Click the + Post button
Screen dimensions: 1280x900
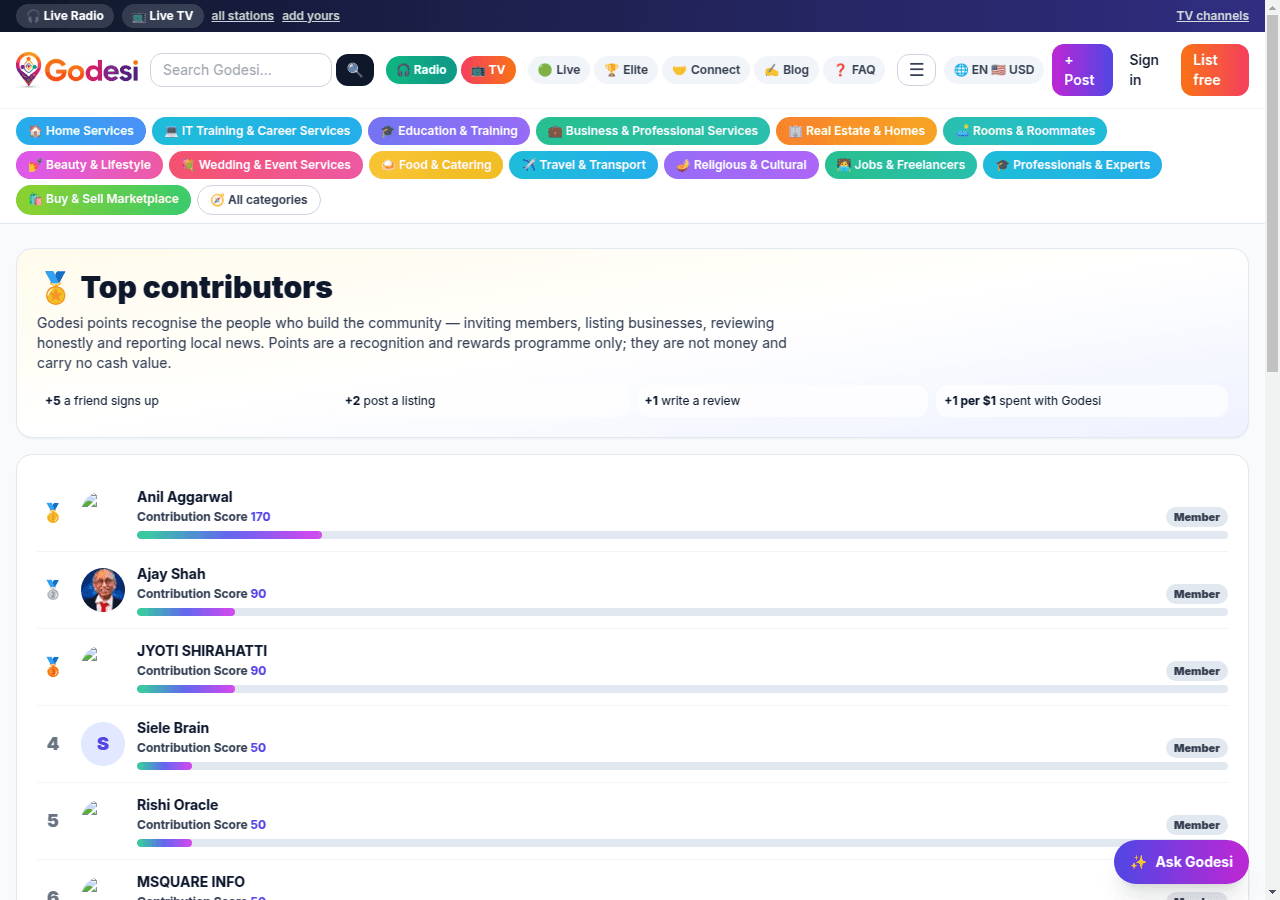tap(1082, 70)
